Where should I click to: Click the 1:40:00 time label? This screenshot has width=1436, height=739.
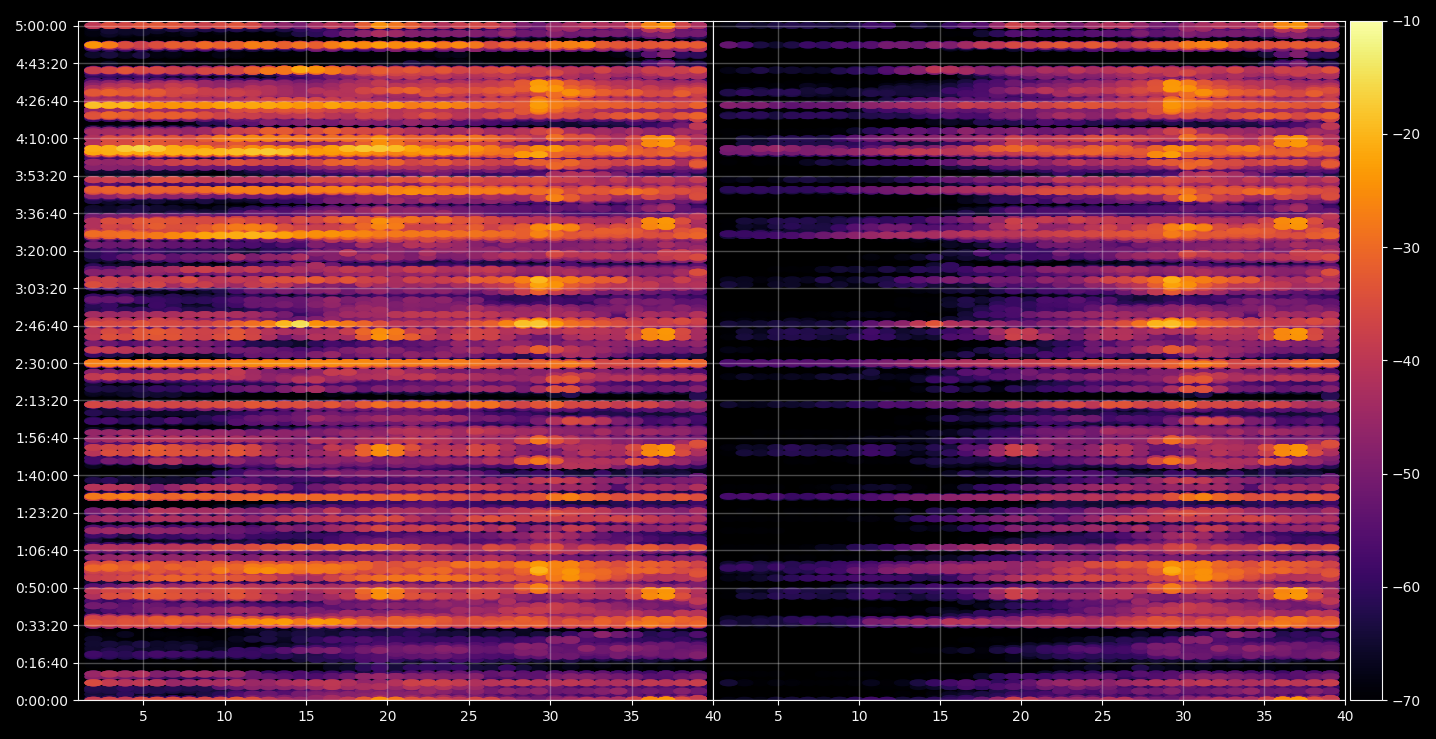[x=41, y=476]
